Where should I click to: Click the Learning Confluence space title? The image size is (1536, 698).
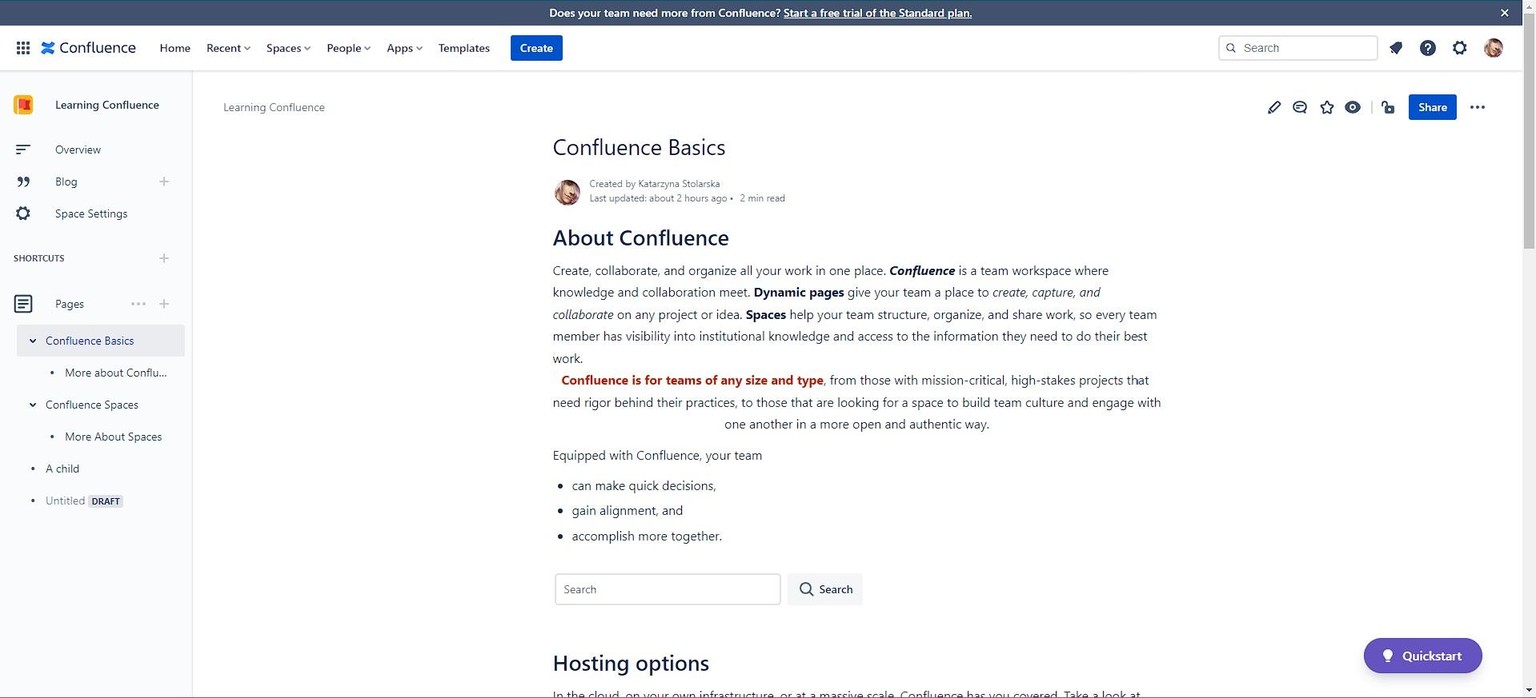pos(107,105)
